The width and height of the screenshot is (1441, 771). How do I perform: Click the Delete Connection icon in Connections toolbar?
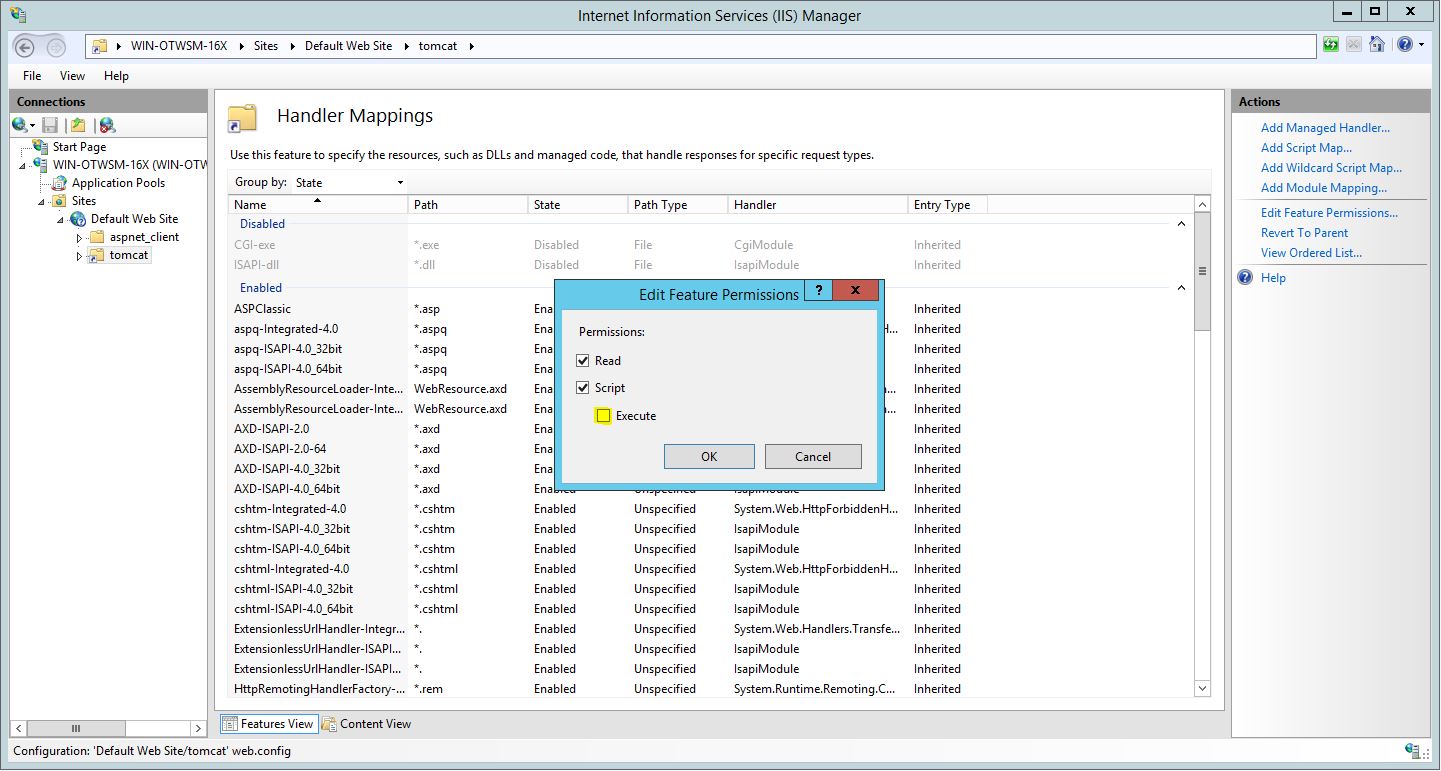pos(107,125)
